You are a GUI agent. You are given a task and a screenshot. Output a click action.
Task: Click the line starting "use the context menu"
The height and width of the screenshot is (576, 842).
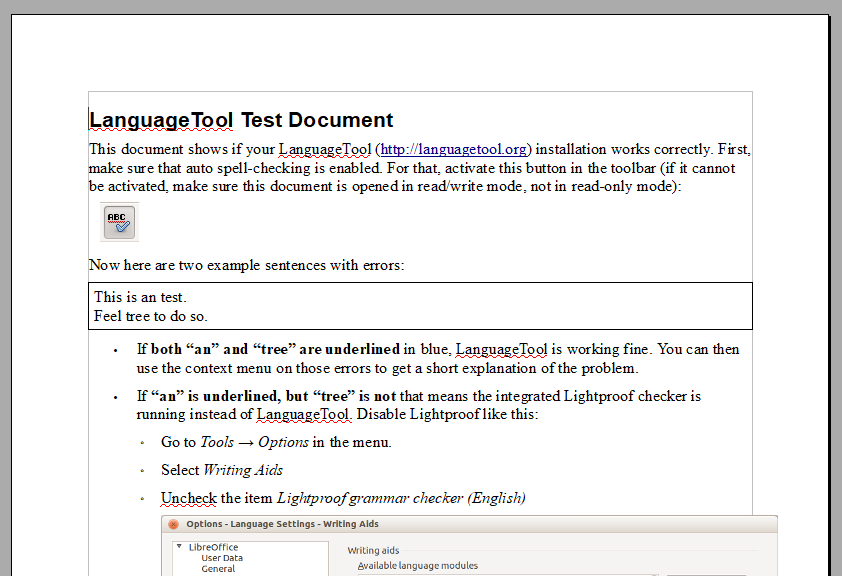(x=387, y=368)
